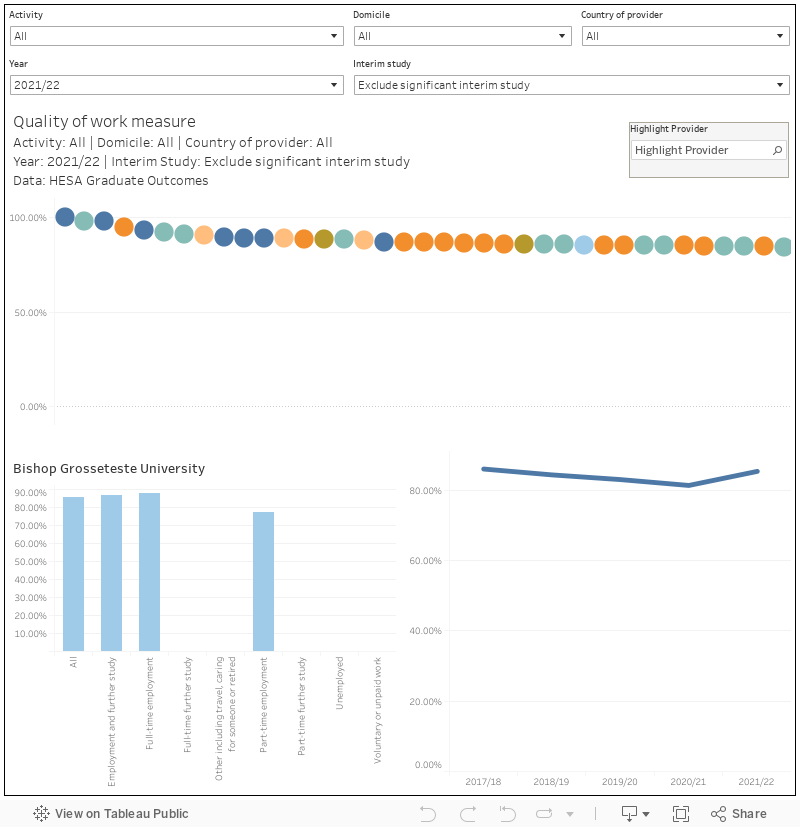Screen dimensions: 800x827
Task: Click the Replay animation icon
Action: 545,813
